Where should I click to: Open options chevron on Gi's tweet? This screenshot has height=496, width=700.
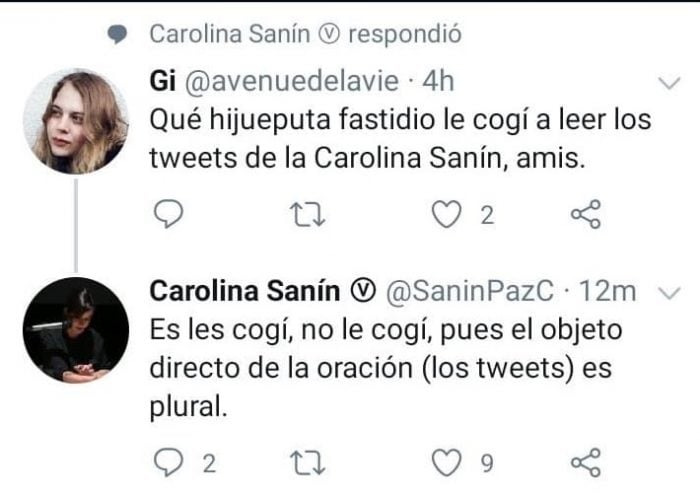[x=667, y=81]
